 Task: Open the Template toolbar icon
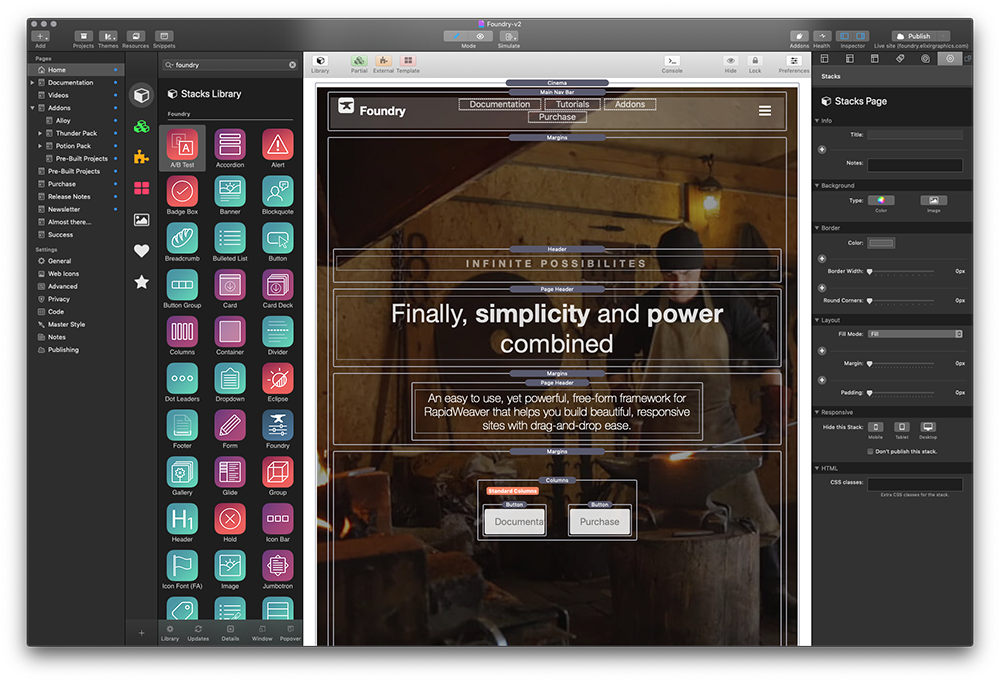click(x=408, y=61)
